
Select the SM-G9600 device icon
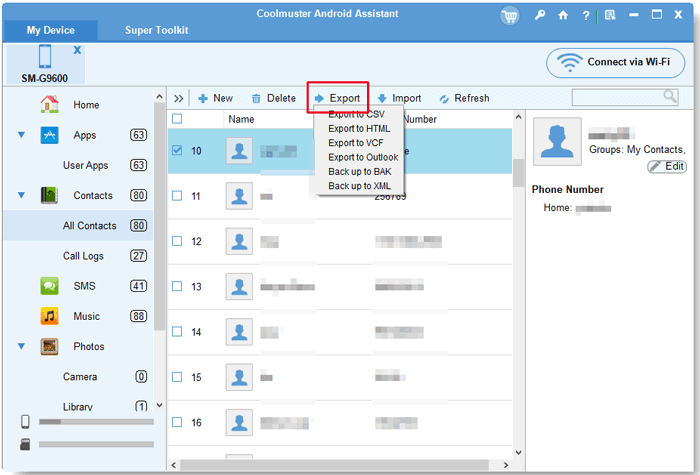click(45, 56)
